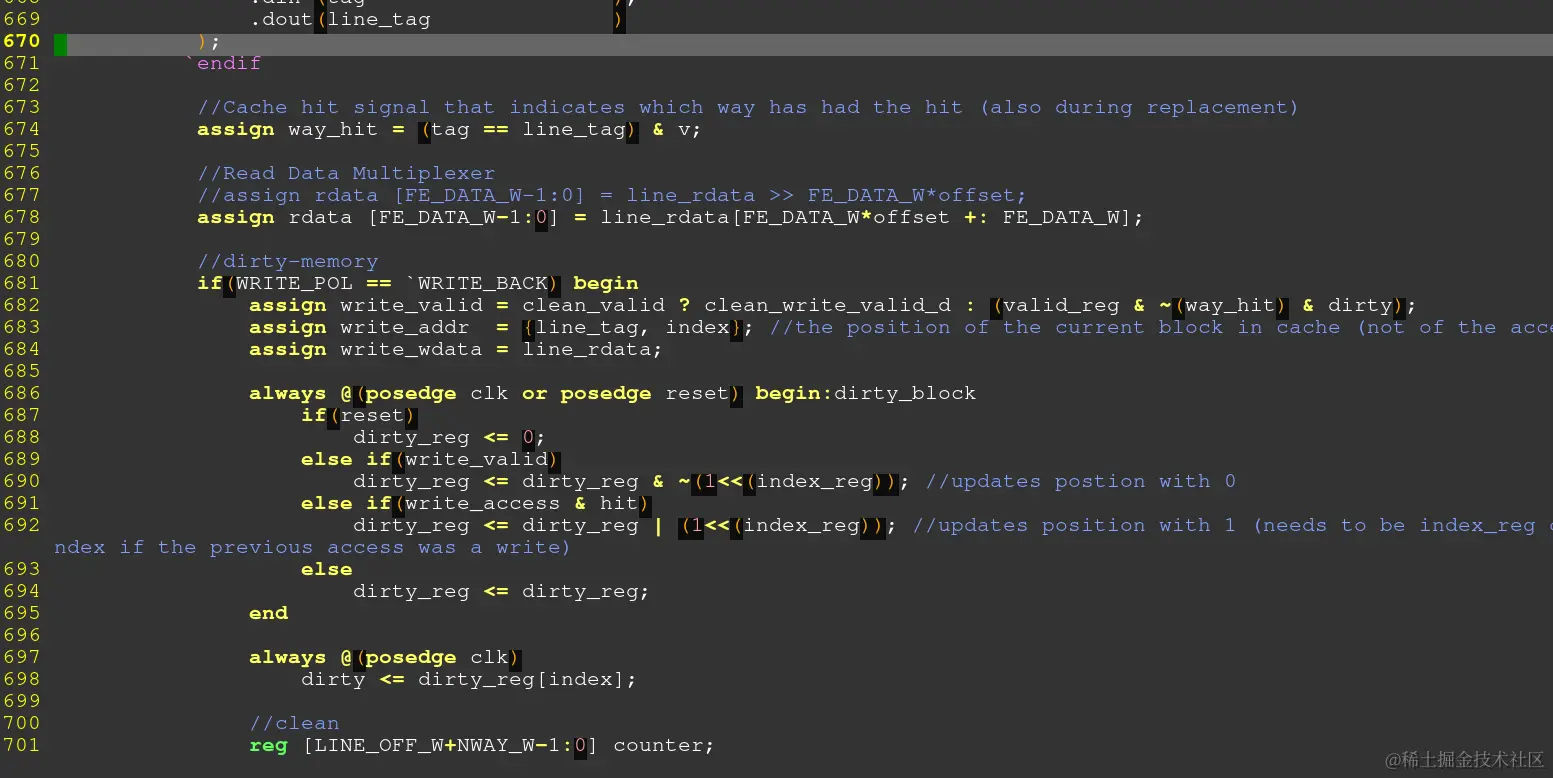The image size is (1553, 778).
Task: Select the "dirty_block" block label
Action: point(905,393)
